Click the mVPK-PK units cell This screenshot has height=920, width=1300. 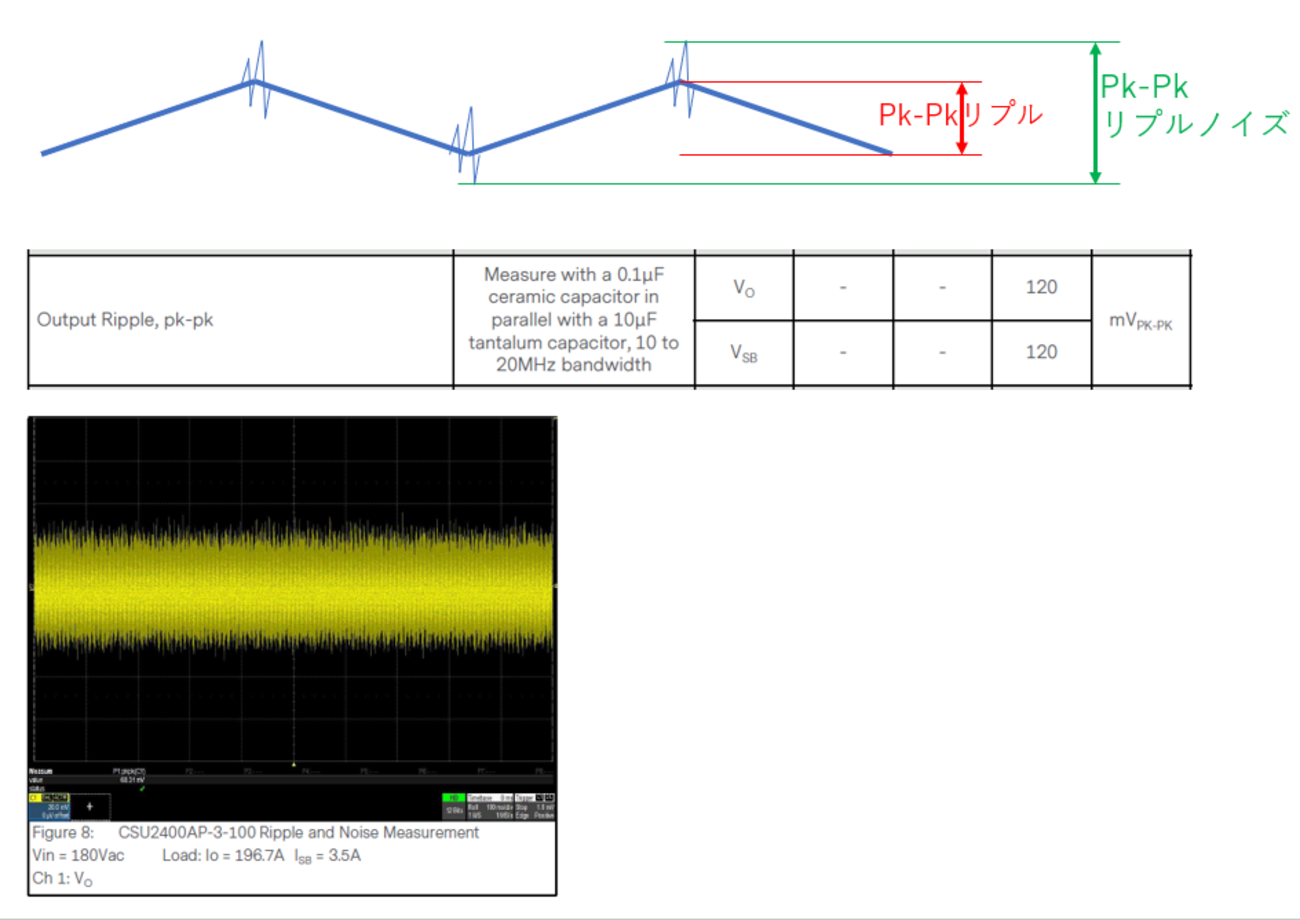[1141, 321]
